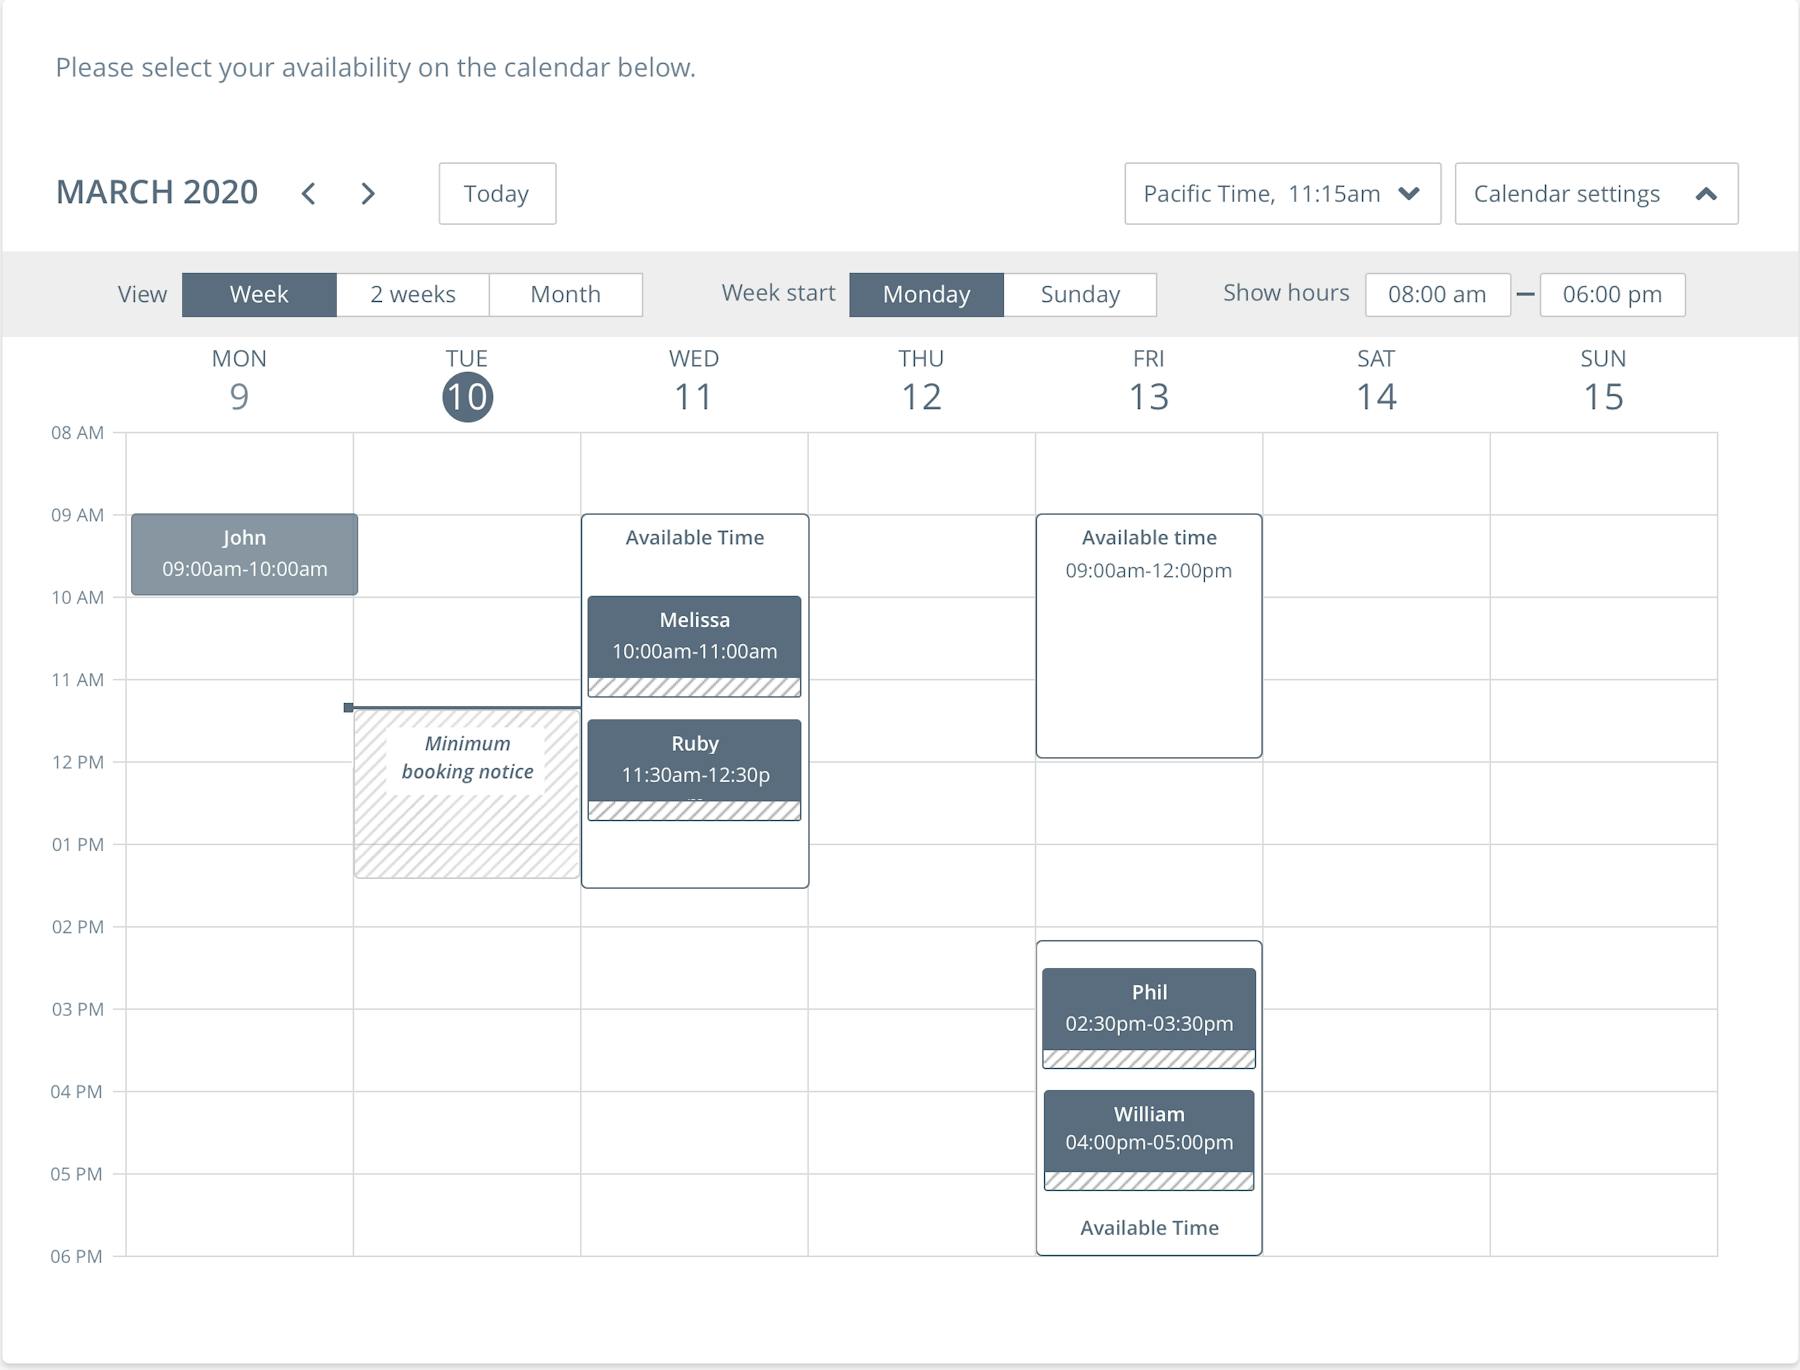Switch view to 2 weeks
Screen dimensions: 1800x1370
tap(413, 295)
